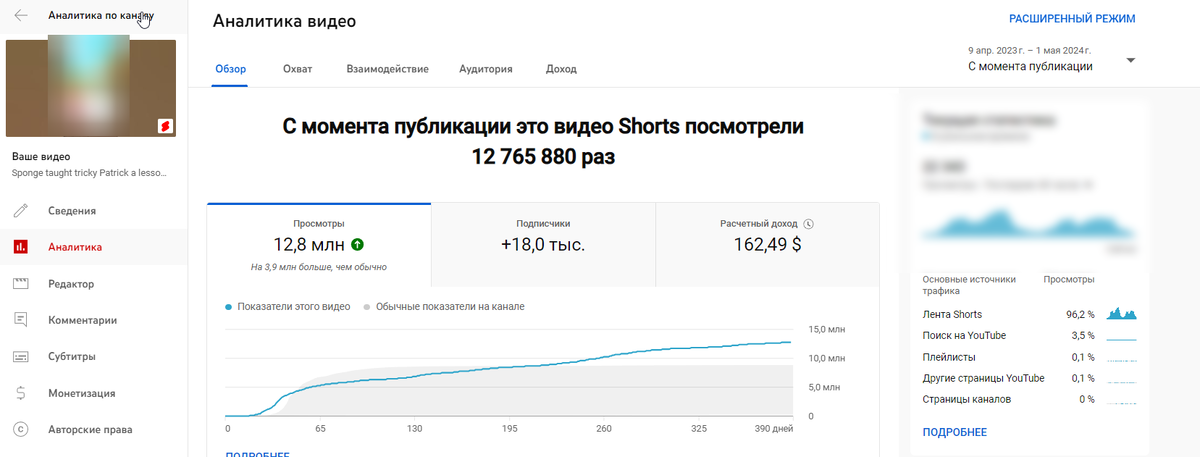The image size is (1200, 457).
Task: Click Другие страницы YouTube traffic row
Action: [1029, 378]
